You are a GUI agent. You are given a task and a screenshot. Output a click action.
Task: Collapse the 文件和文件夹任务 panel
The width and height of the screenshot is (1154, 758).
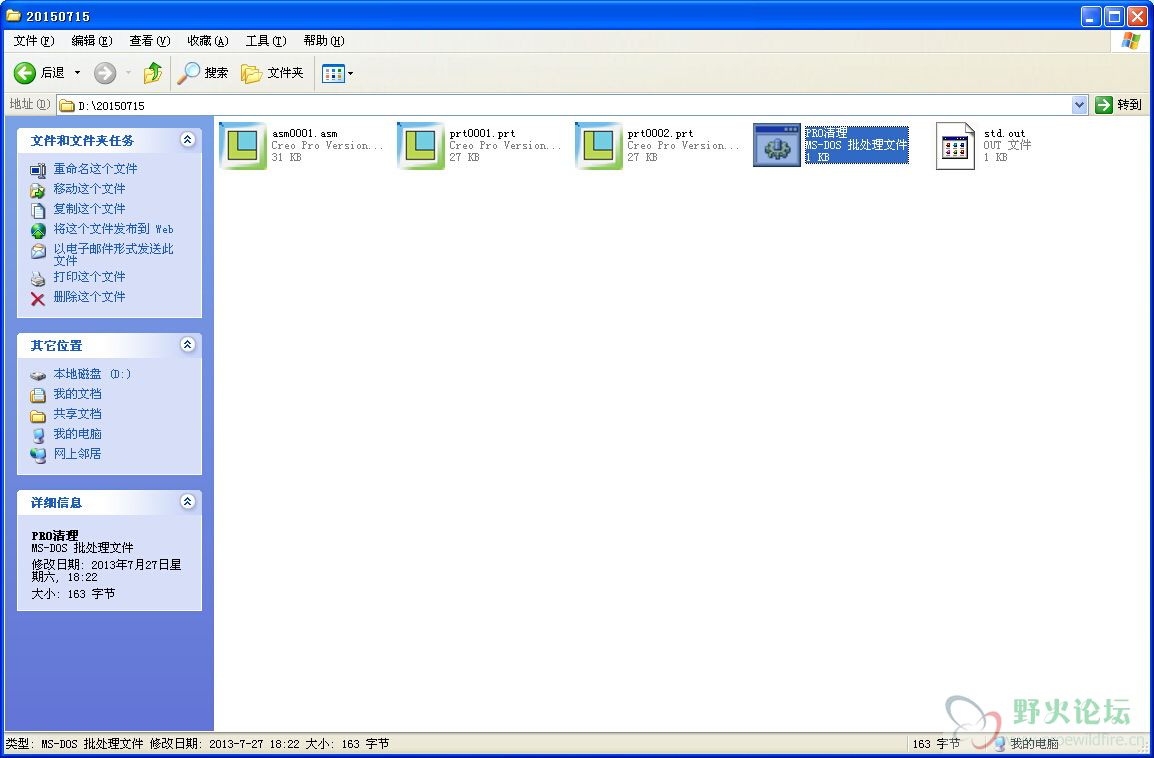pos(188,139)
